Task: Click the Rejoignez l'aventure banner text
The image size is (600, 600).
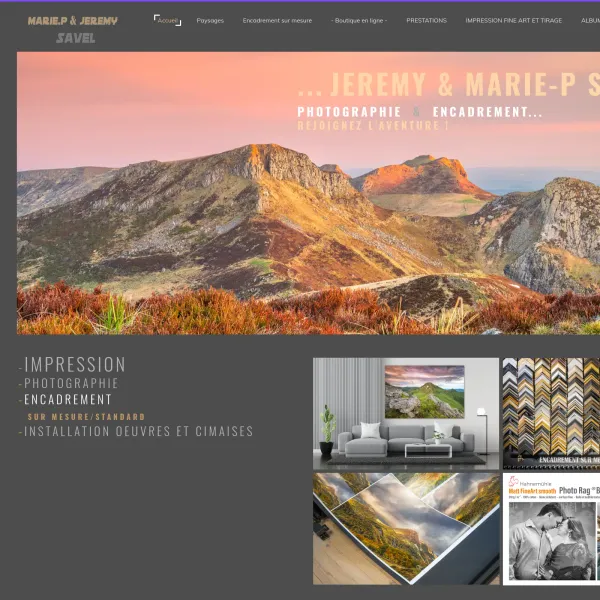Action: coord(373,126)
